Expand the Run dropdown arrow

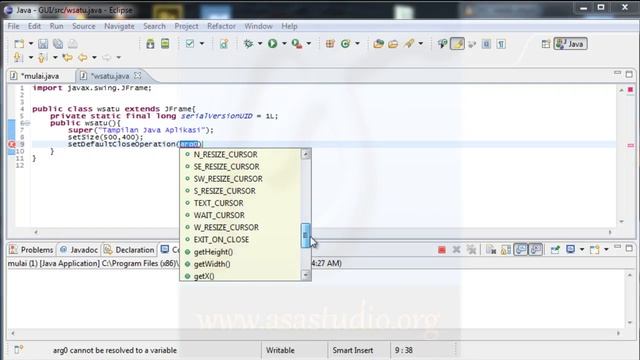[284, 43]
